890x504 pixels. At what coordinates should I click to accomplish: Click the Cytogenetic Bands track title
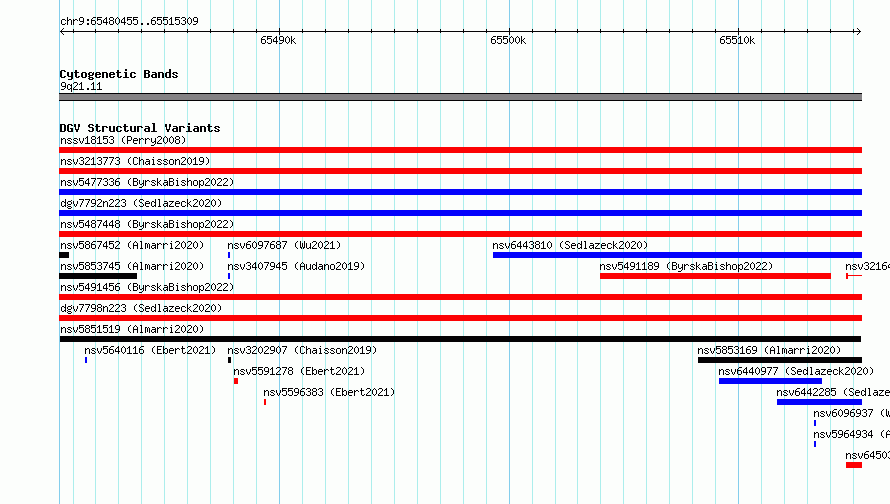tap(119, 74)
